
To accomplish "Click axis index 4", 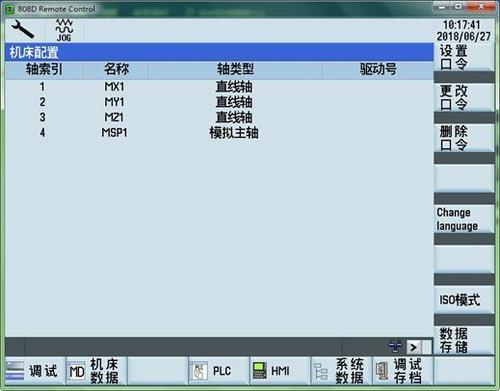I will point(42,133).
